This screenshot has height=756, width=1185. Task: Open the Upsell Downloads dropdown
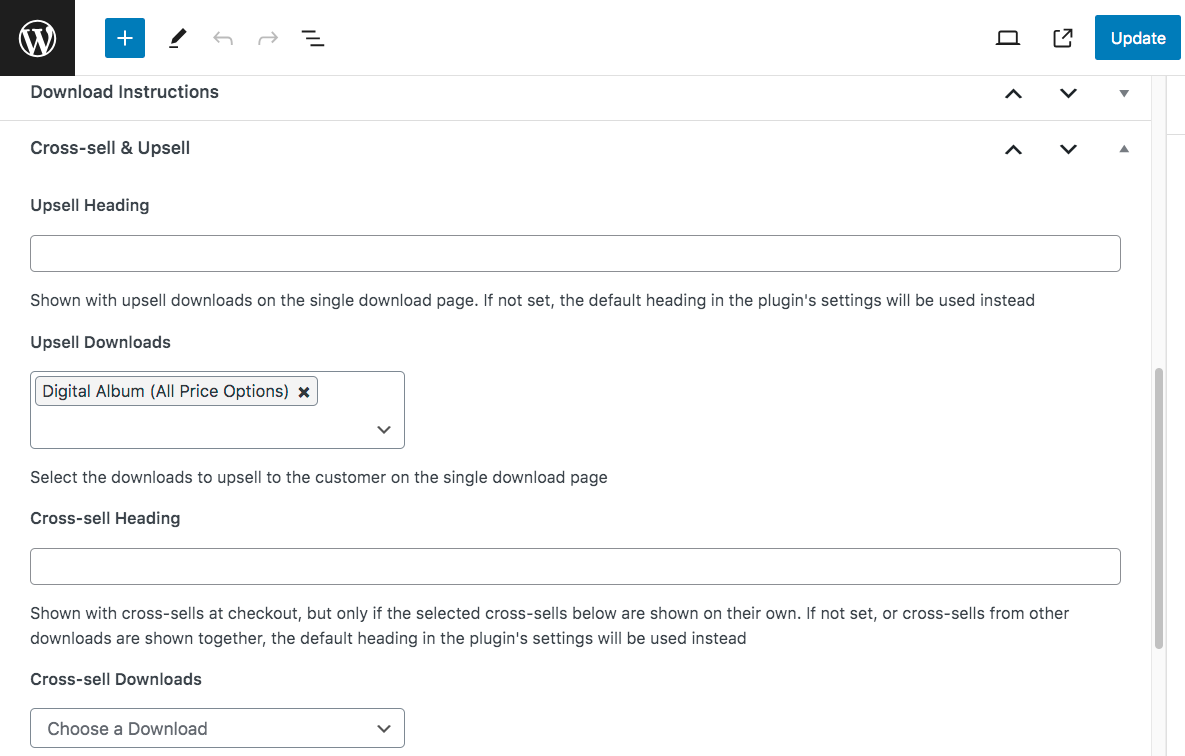coord(383,429)
